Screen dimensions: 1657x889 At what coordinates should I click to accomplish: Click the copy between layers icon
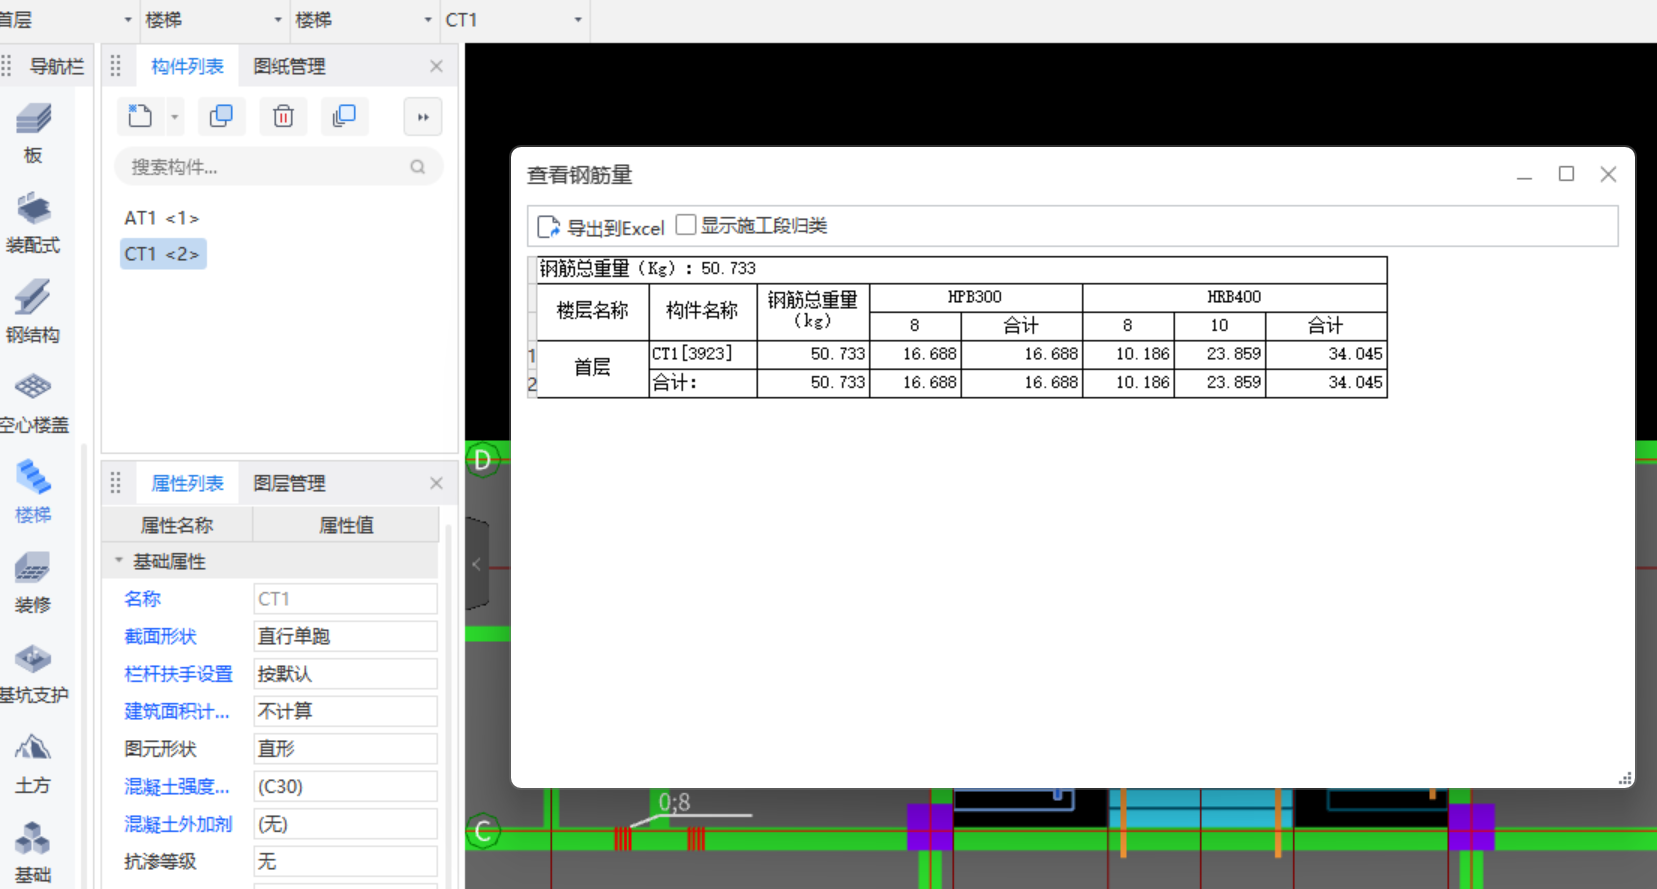[x=344, y=117]
